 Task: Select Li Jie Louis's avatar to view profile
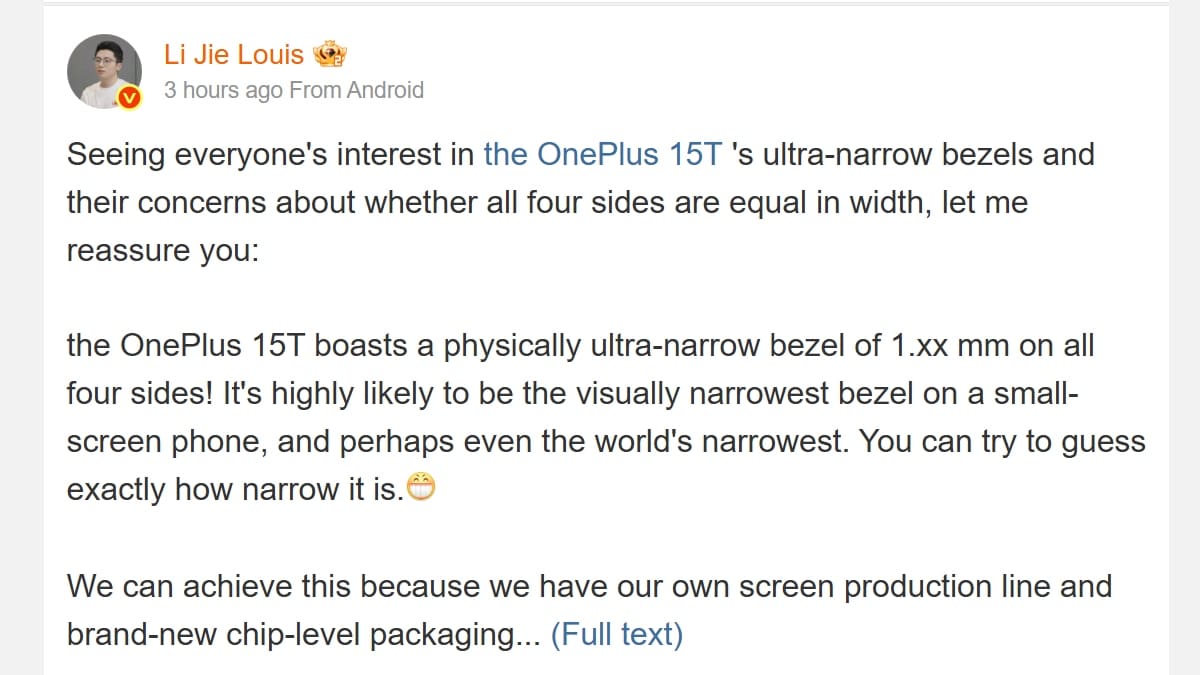[104, 70]
